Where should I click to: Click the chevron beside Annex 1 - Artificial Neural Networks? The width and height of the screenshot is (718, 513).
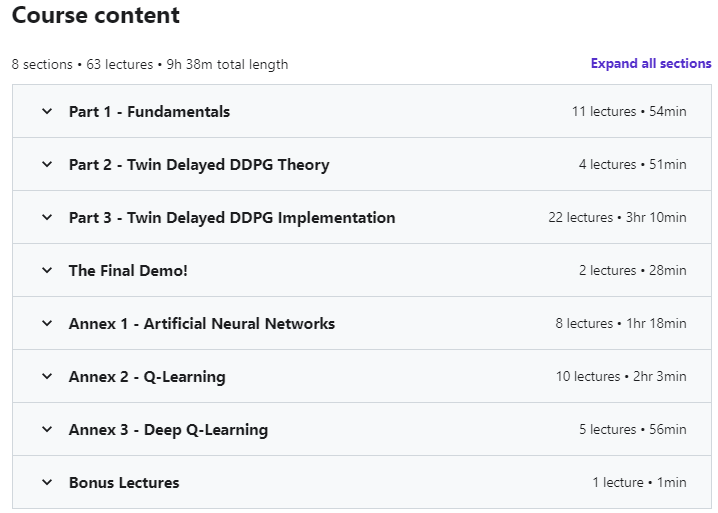click(47, 324)
